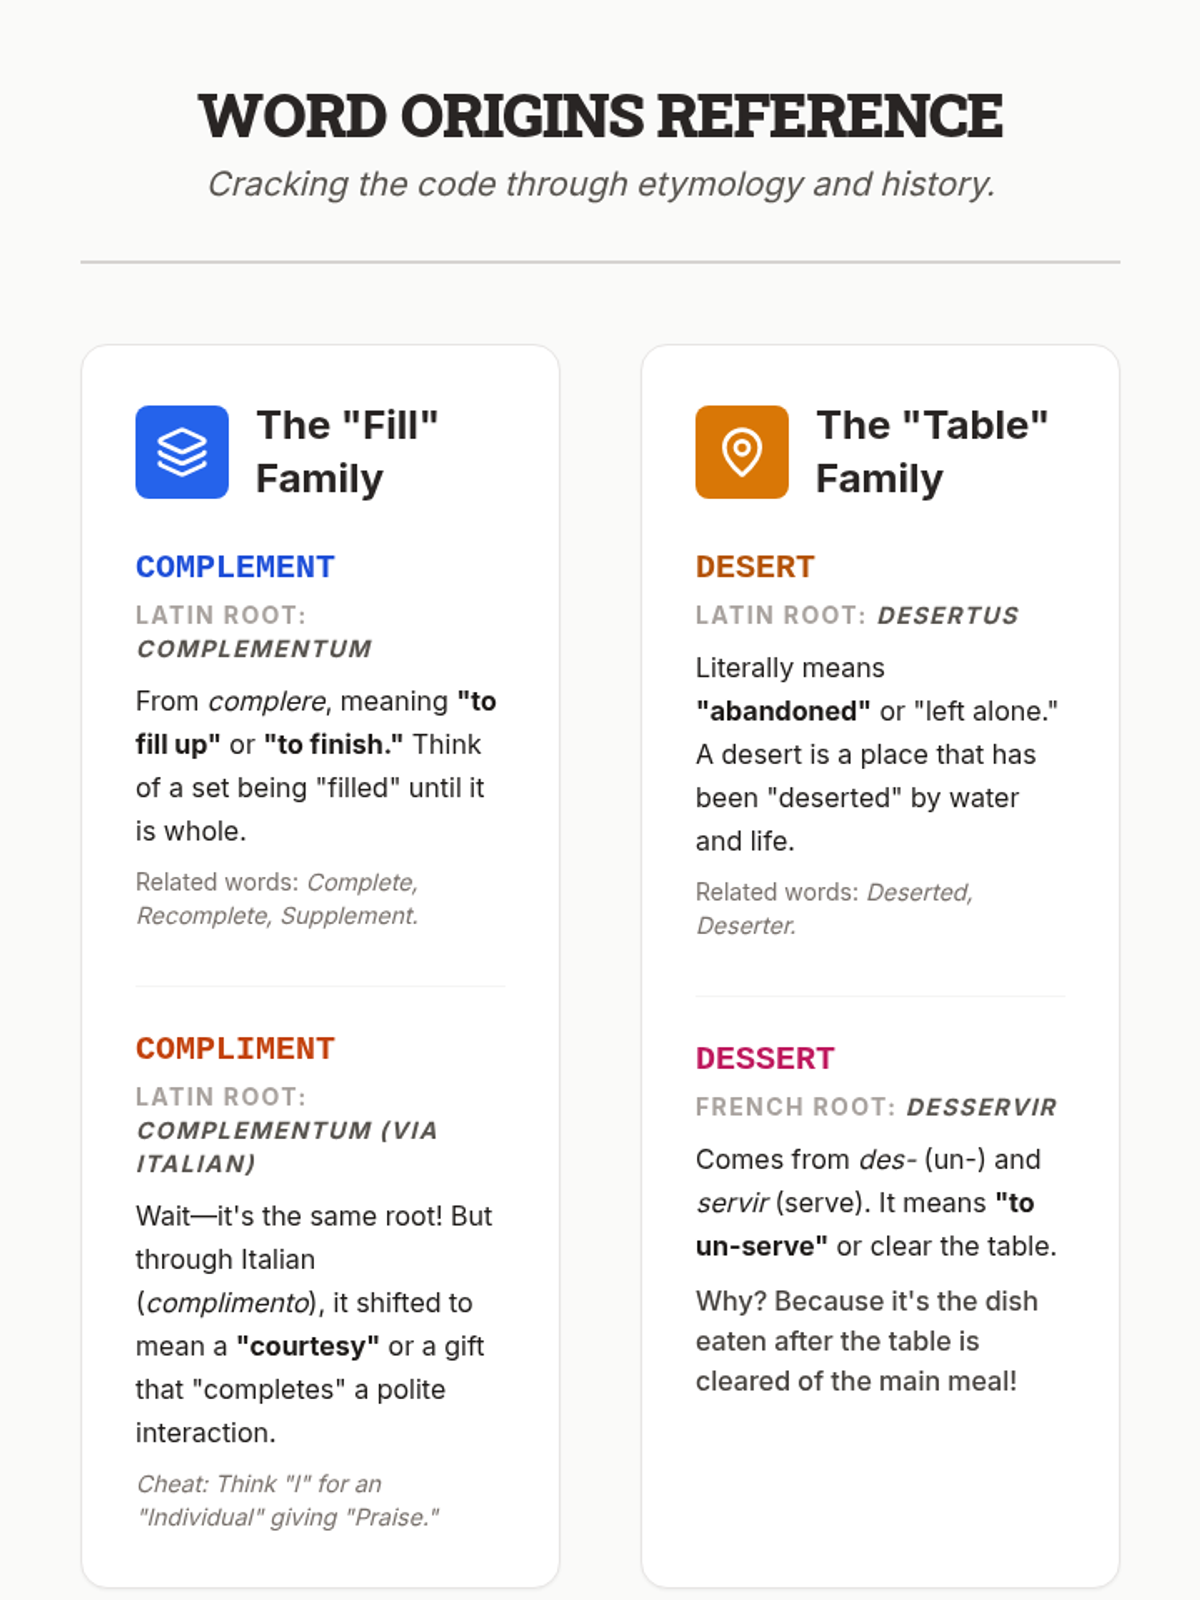Click the "Why? Because it's the dish" paragraph
This screenshot has height=1600, width=1200.
[866, 1341]
